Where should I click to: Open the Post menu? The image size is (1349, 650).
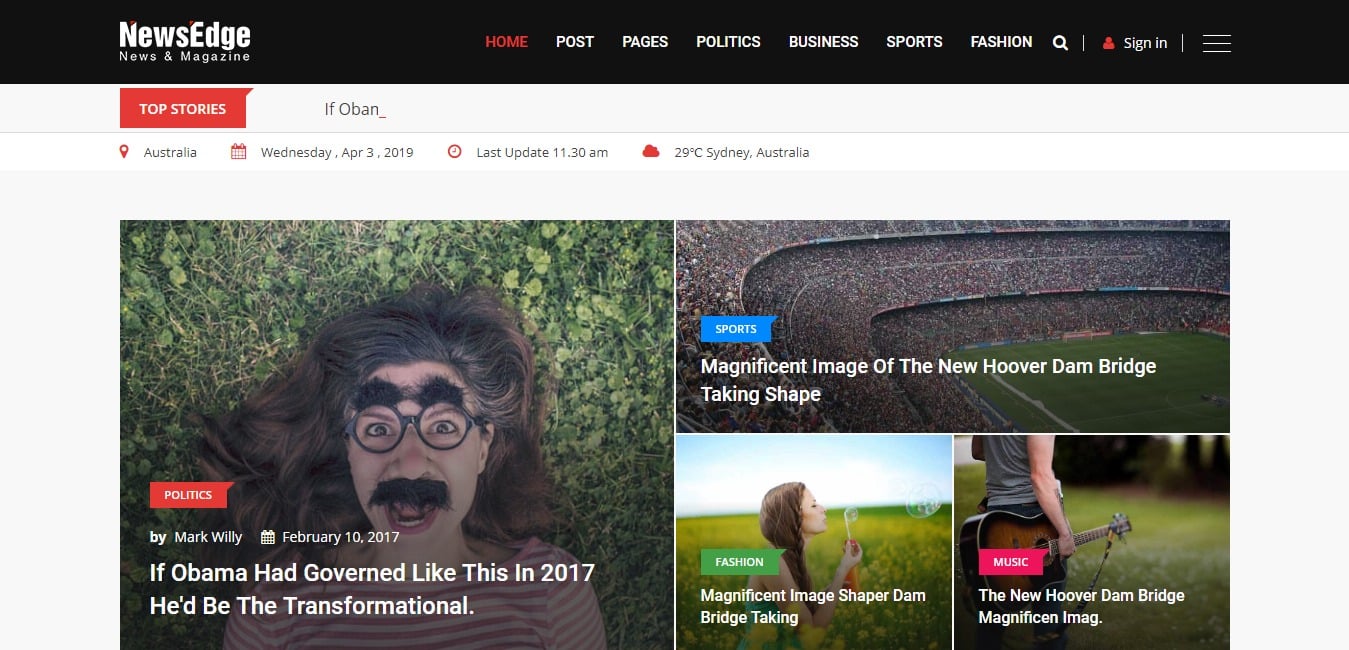click(x=575, y=42)
